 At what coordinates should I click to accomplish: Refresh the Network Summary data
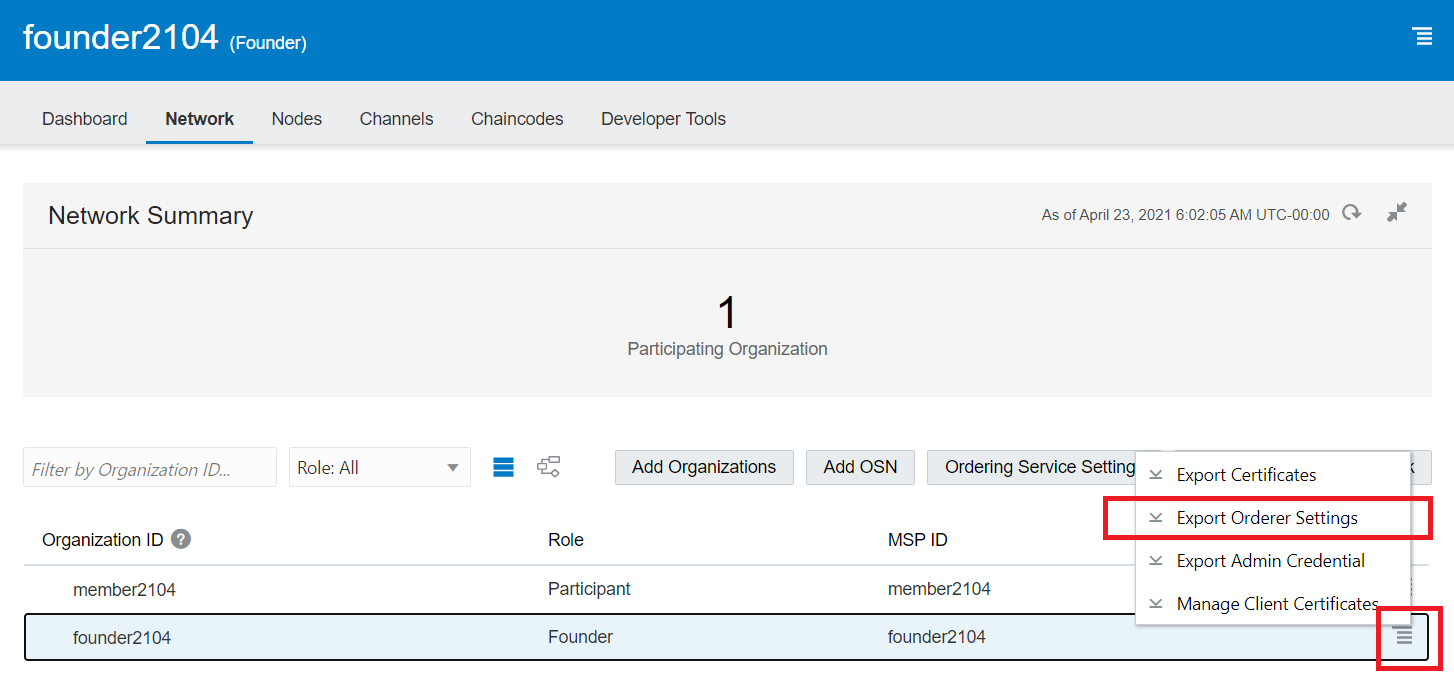[1352, 213]
